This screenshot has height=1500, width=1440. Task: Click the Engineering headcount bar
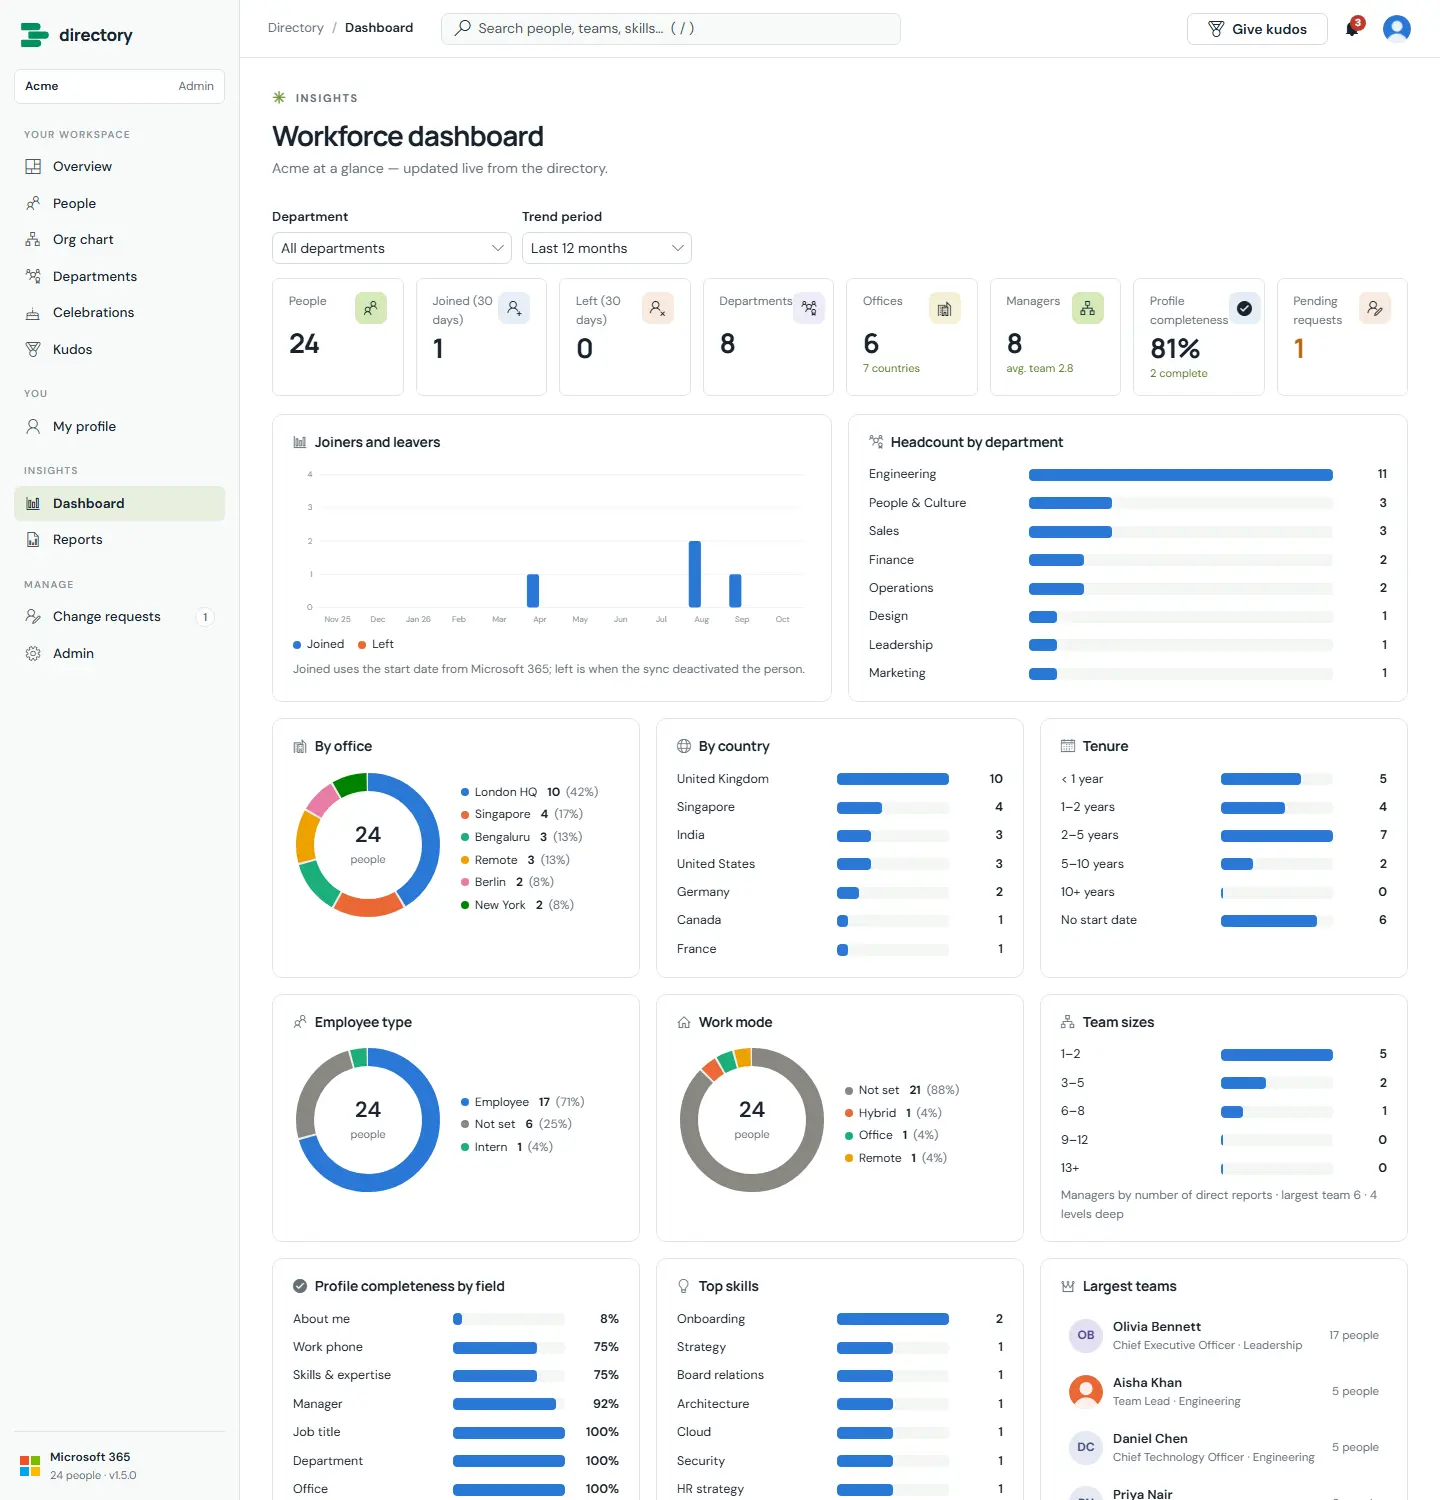click(1181, 475)
